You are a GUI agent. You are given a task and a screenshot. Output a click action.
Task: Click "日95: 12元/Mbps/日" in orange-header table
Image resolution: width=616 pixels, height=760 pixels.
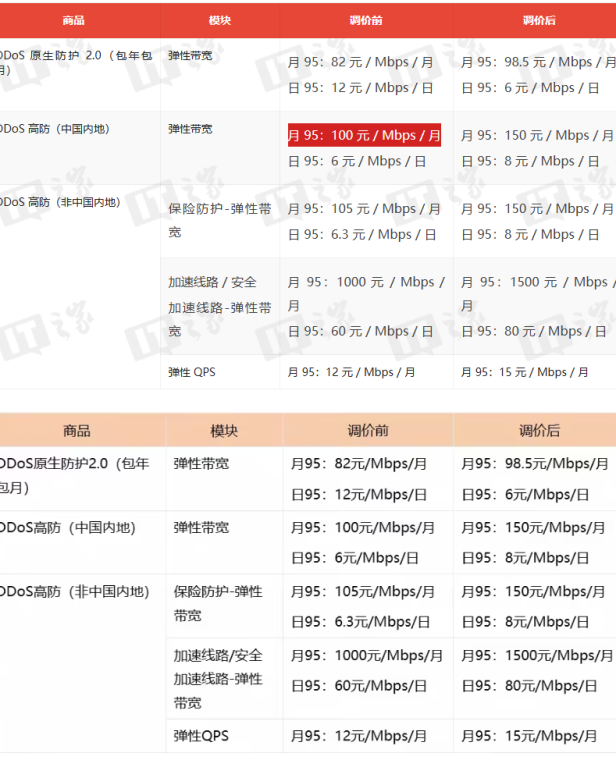pyautogui.click(x=359, y=495)
